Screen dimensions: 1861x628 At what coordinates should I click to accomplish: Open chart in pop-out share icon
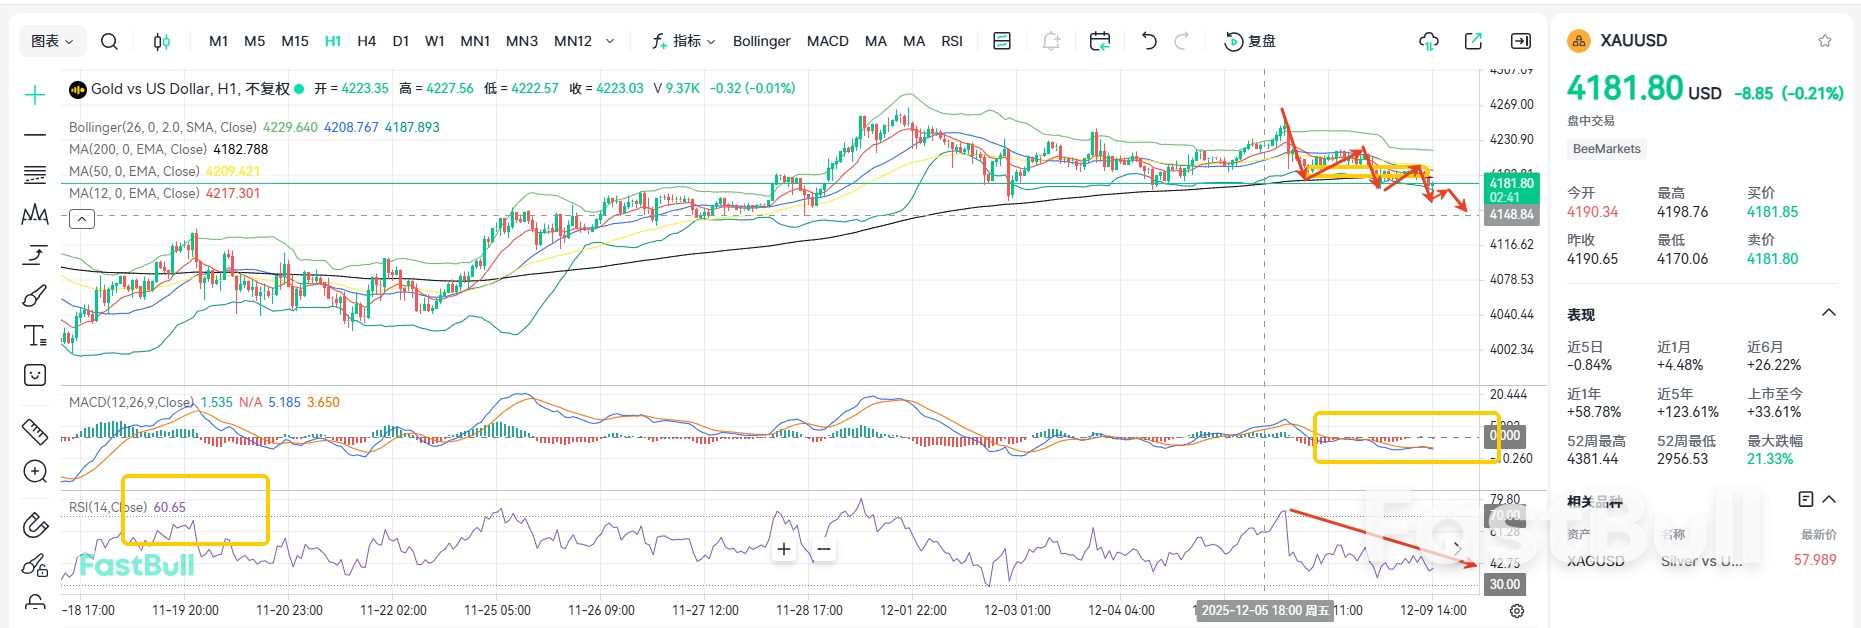(x=1473, y=41)
